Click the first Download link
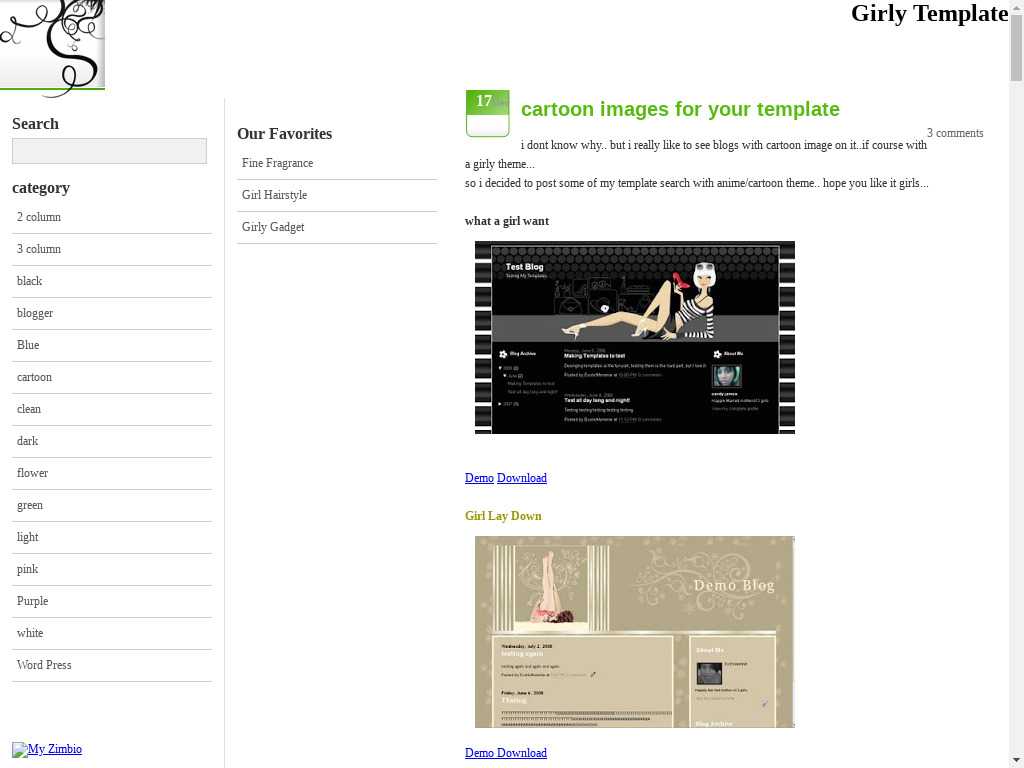 point(522,478)
